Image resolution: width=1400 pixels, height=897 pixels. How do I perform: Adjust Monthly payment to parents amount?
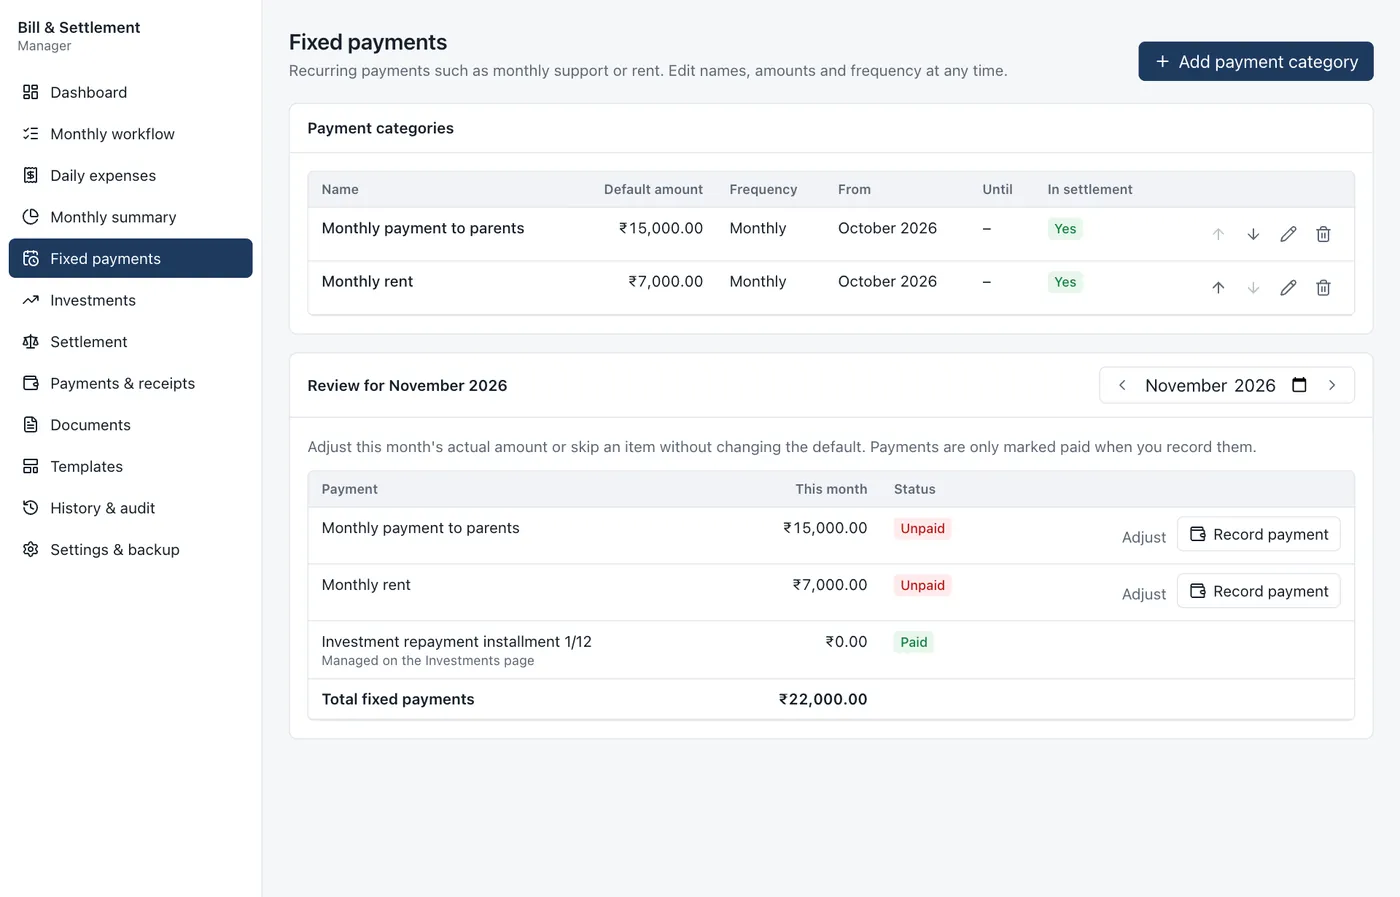coord(1144,537)
